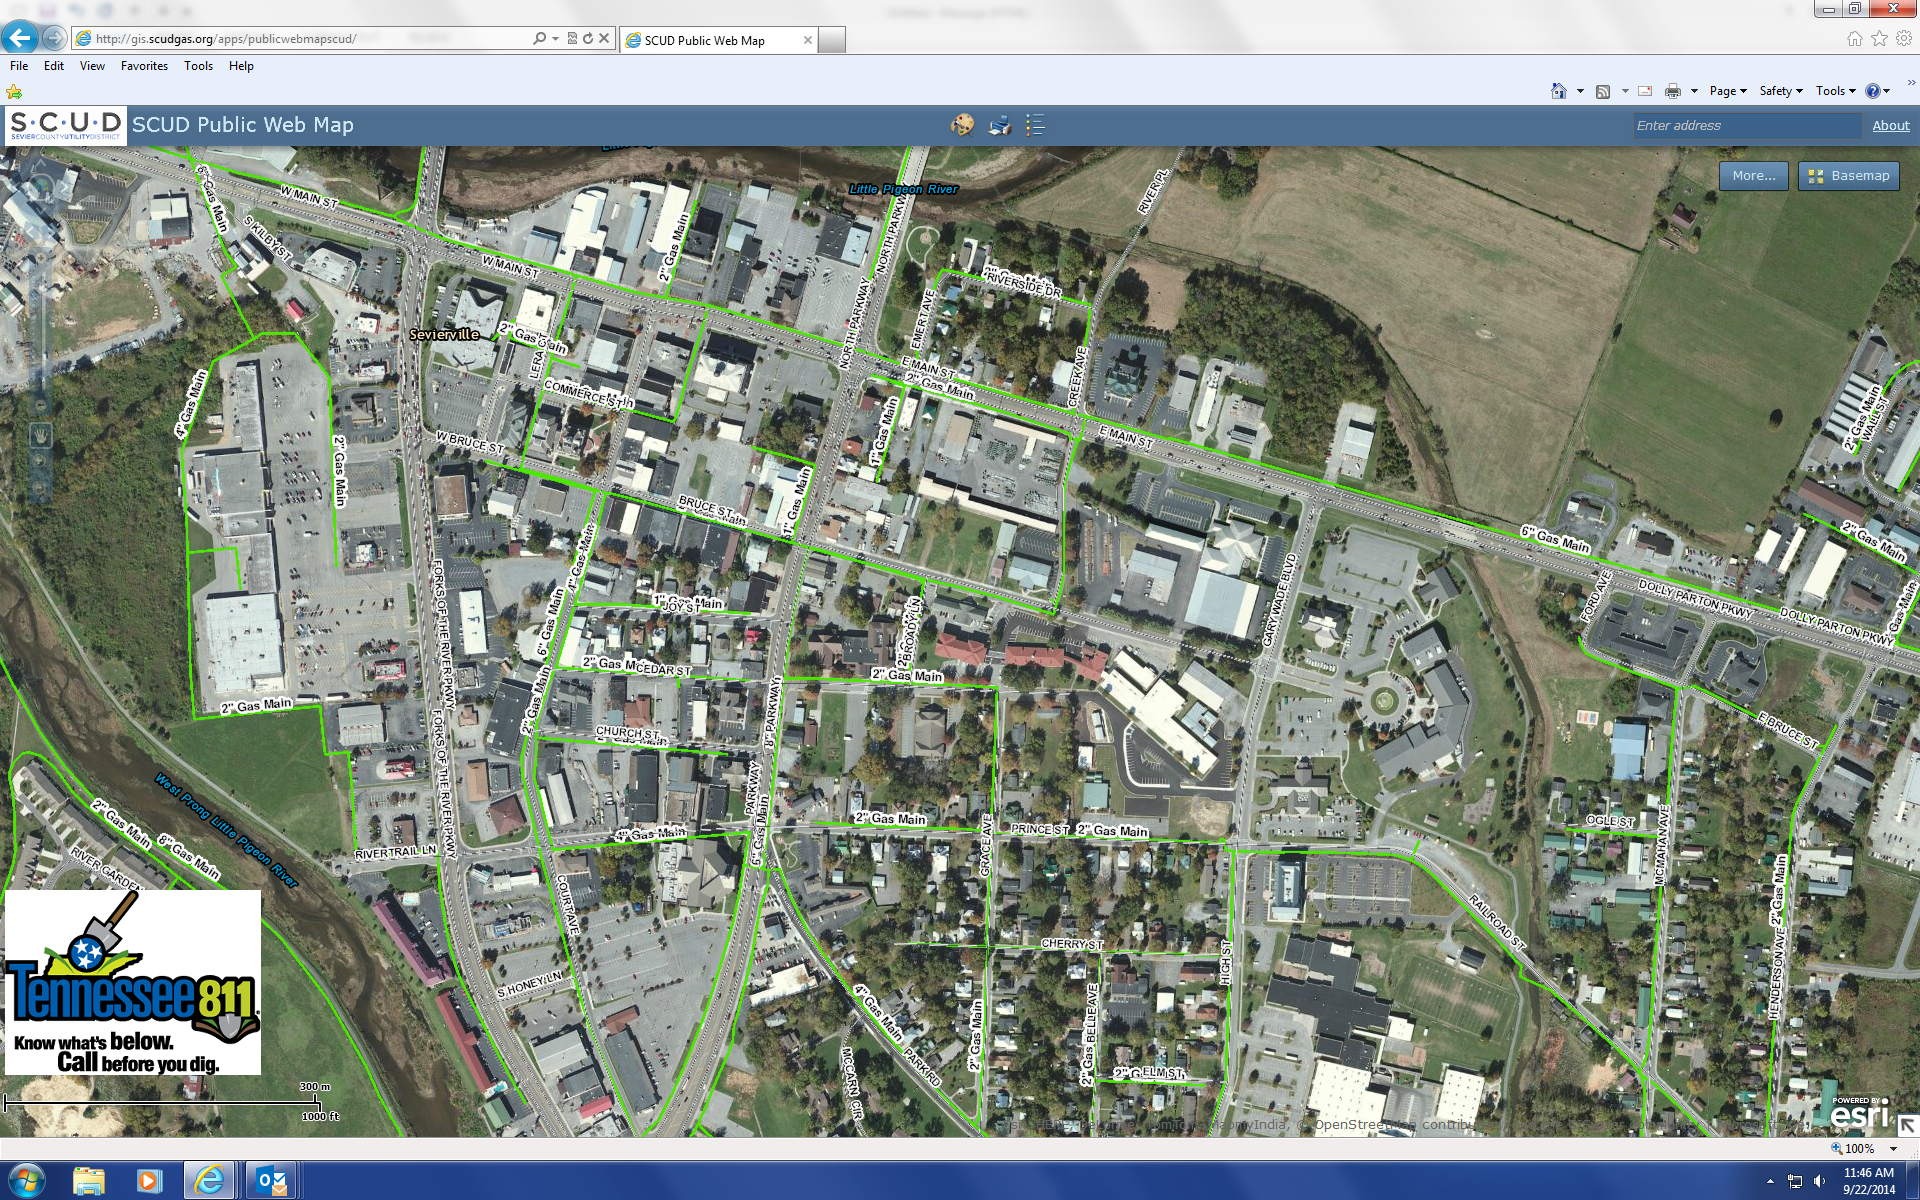Click the Little Pigeon River label
Image resolution: width=1920 pixels, height=1200 pixels.
pyautogui.click(x=903, y=189)
